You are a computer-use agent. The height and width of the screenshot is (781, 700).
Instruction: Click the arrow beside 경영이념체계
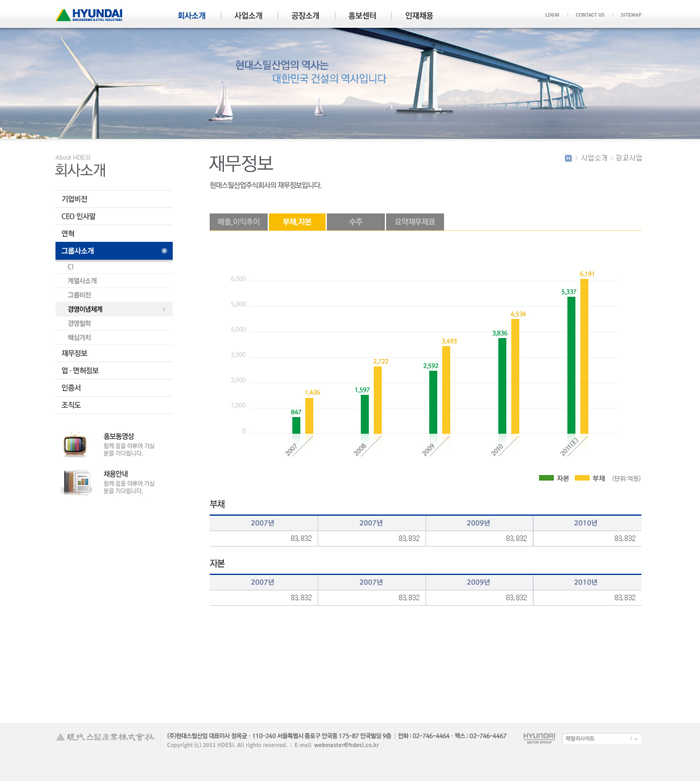click(164, 310)
